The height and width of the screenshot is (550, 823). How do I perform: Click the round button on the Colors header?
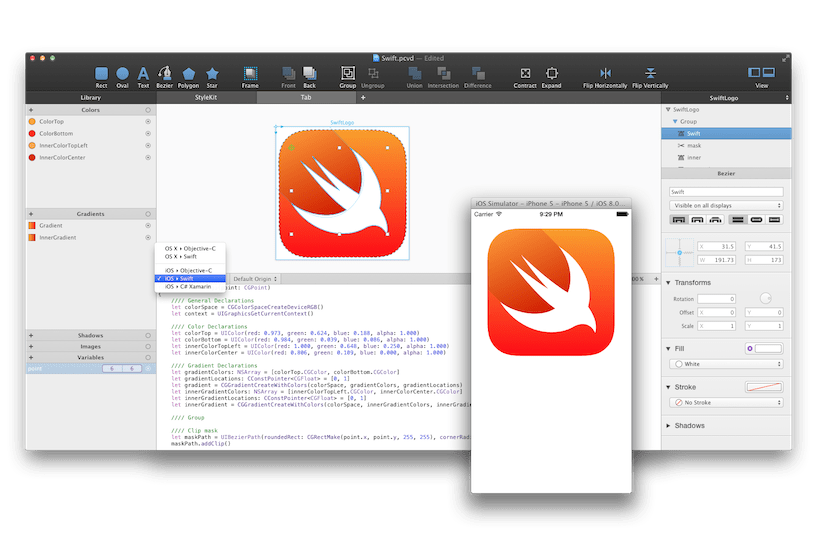(148, 110)
